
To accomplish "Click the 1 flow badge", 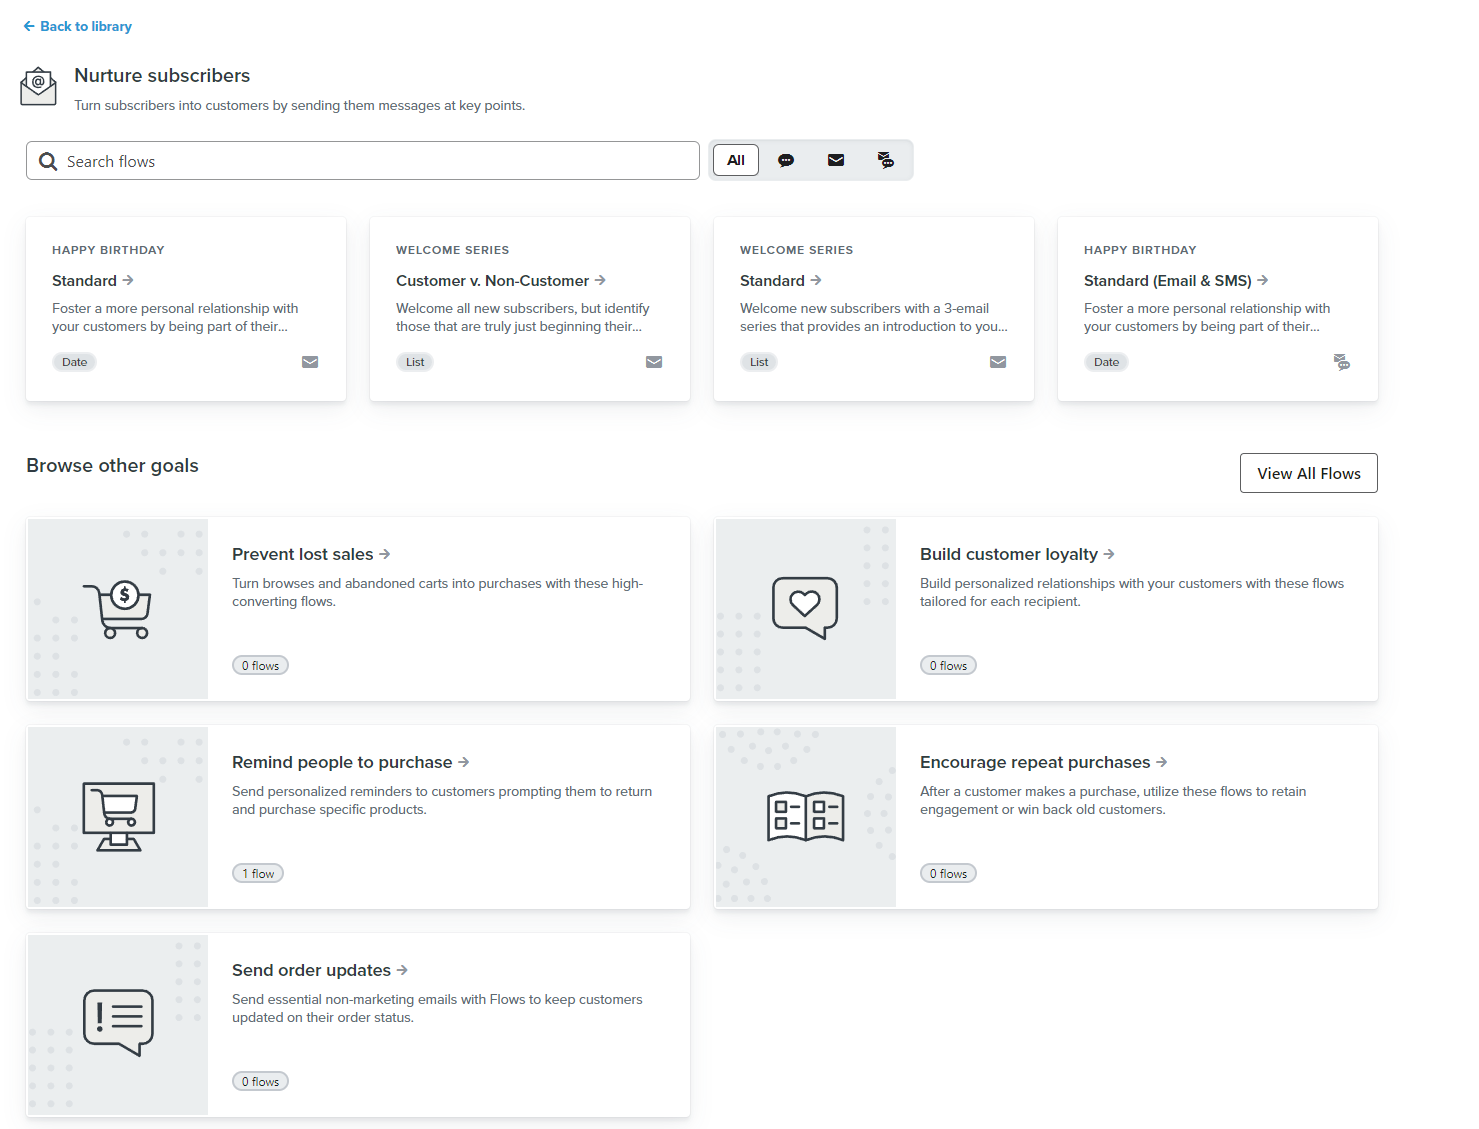I will [x=258, y=874].
